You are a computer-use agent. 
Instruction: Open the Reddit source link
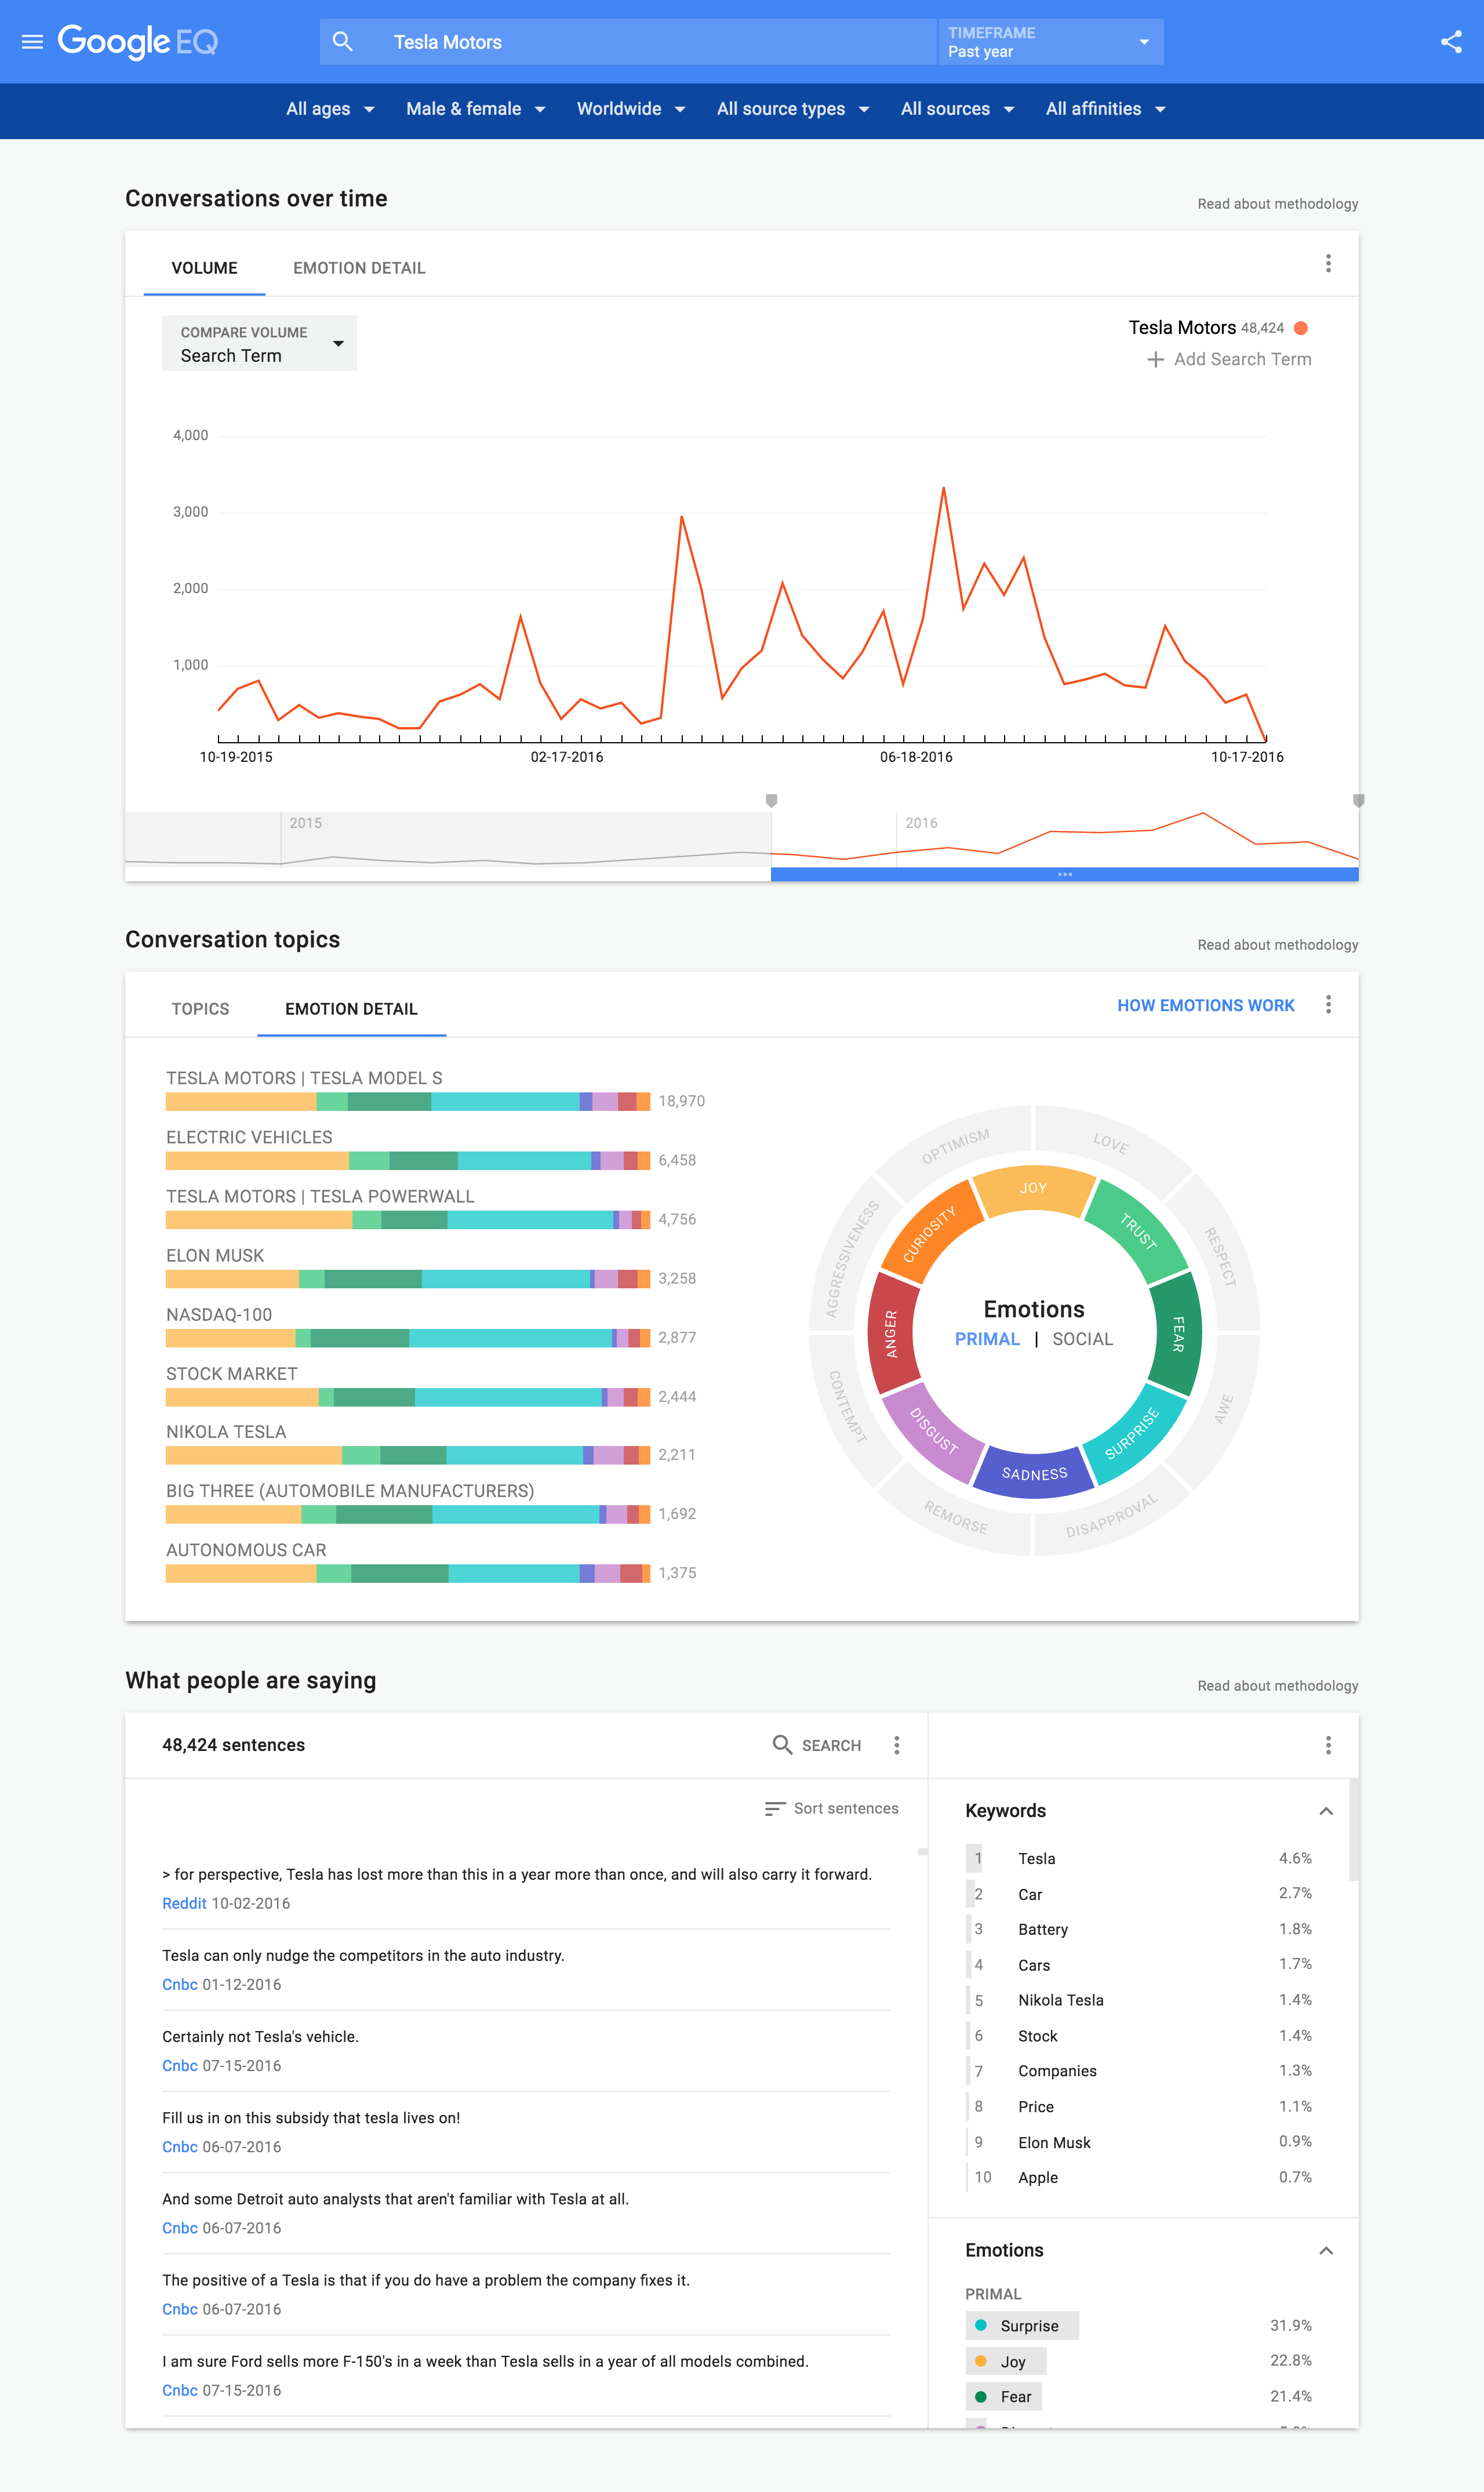pos(184,1903)
